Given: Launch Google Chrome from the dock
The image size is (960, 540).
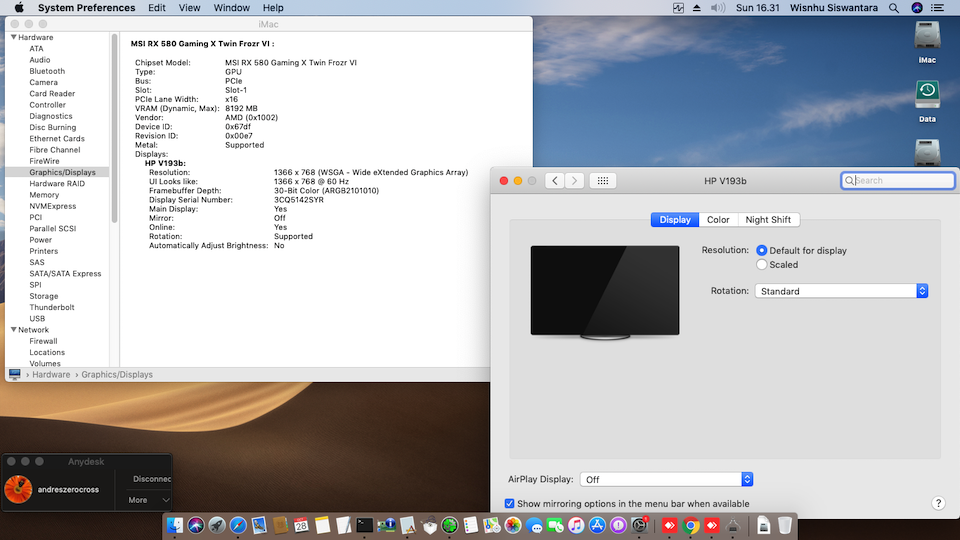Looking at the screenshot, I should pos(691,525).
